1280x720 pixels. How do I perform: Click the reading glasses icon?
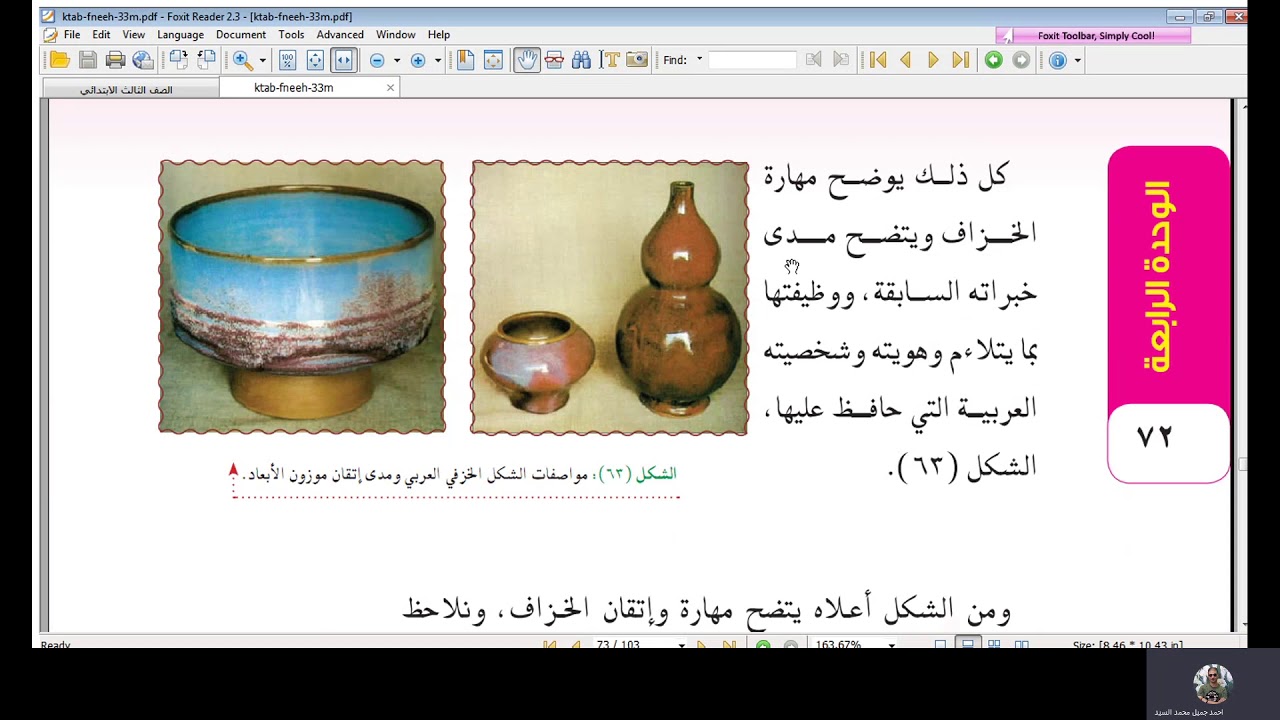click(x=554, y=60)
